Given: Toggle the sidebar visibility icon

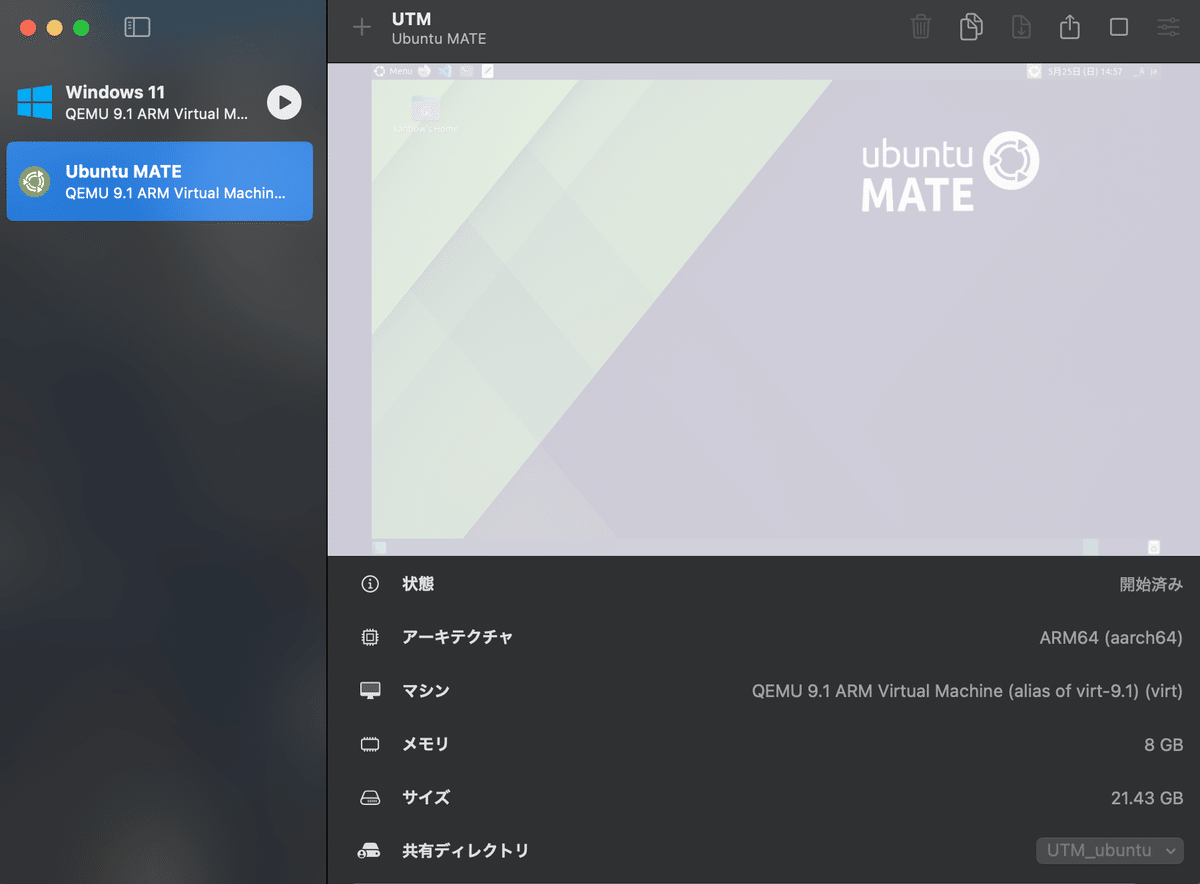Looking at the screenshot, I should [137, 27].
